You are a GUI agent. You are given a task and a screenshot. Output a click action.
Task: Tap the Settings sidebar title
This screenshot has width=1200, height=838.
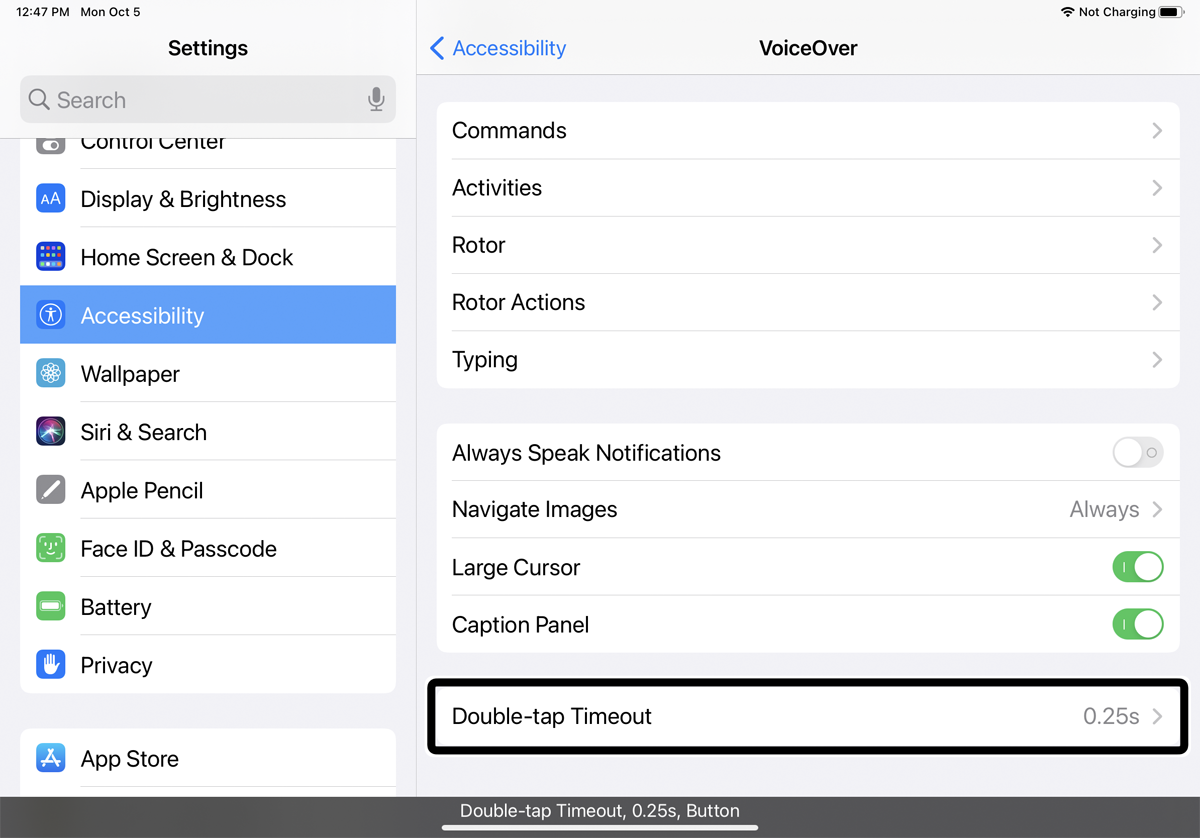point(208,48)
